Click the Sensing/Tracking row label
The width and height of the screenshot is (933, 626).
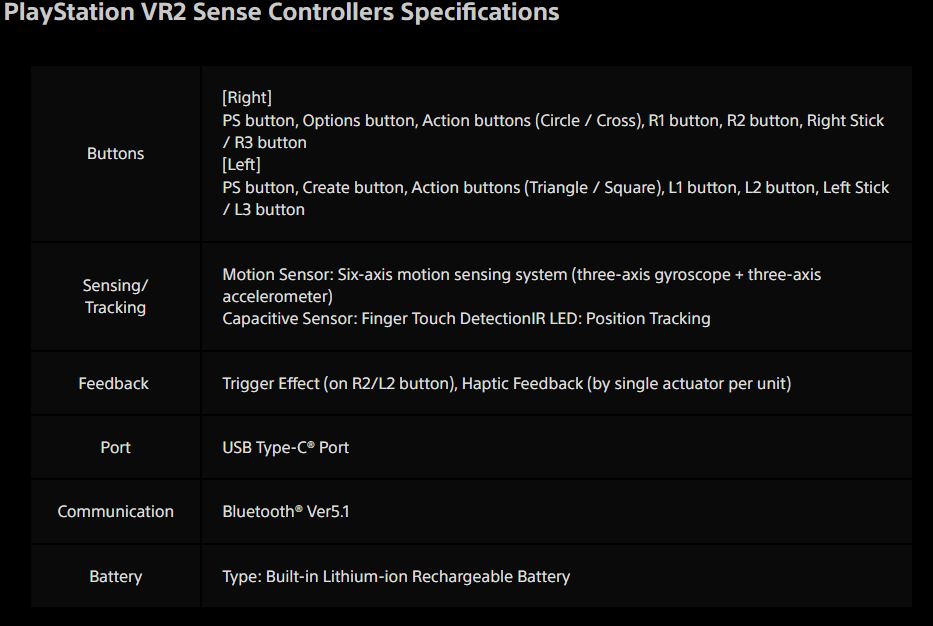pyautogui.click(x=115, y=296)
